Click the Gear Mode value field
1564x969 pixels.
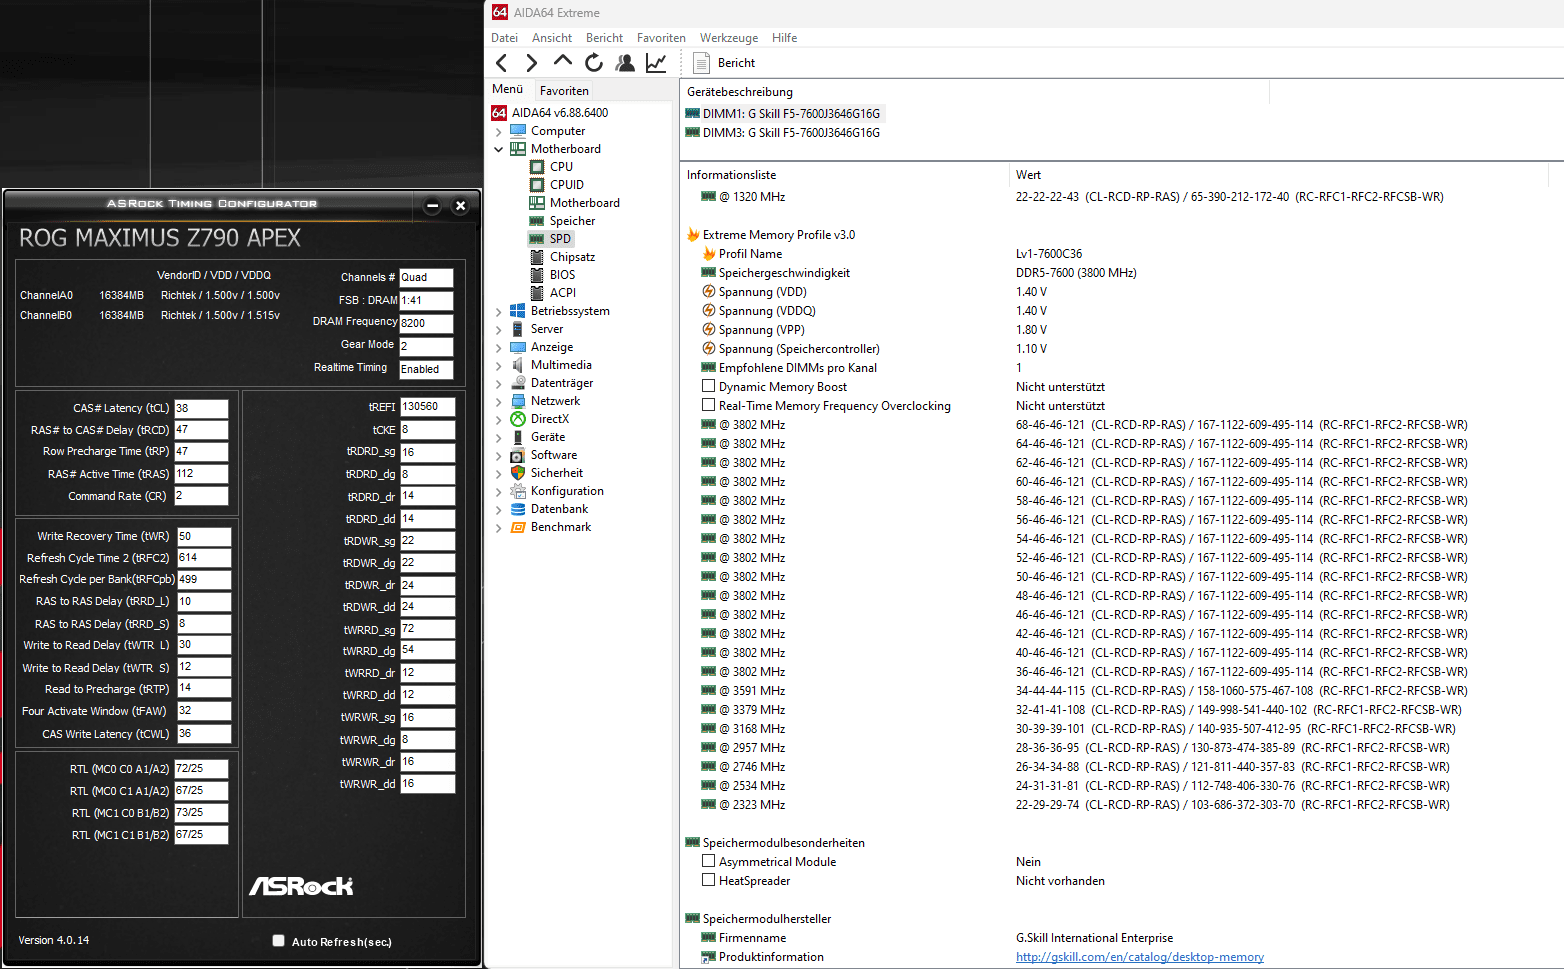pos(426,346)
